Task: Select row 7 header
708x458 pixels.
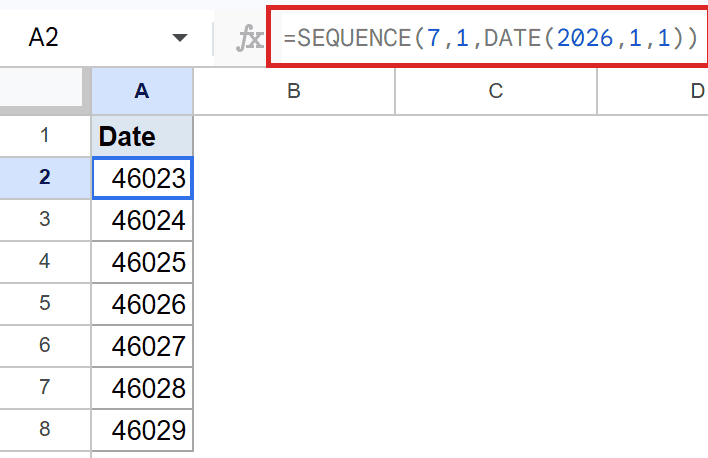Action: click(45, 388)
